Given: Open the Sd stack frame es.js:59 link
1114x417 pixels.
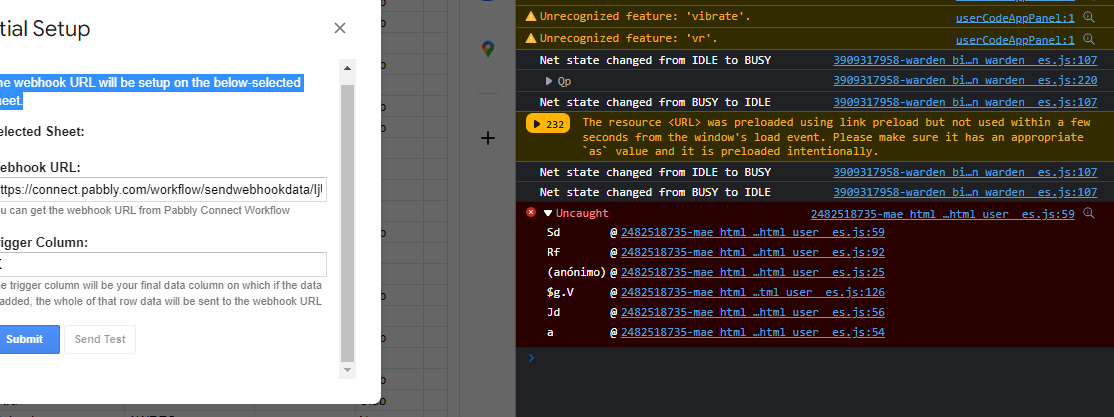Looking at the screenshot, I should click(x=752, y=232).
